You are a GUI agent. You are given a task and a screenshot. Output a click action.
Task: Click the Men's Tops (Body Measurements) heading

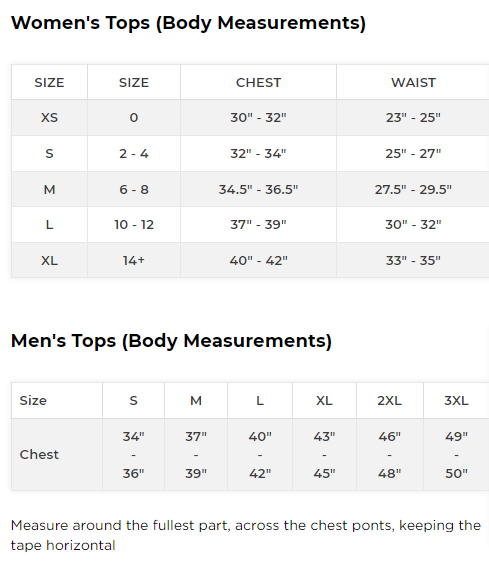[x=171, y=341]
